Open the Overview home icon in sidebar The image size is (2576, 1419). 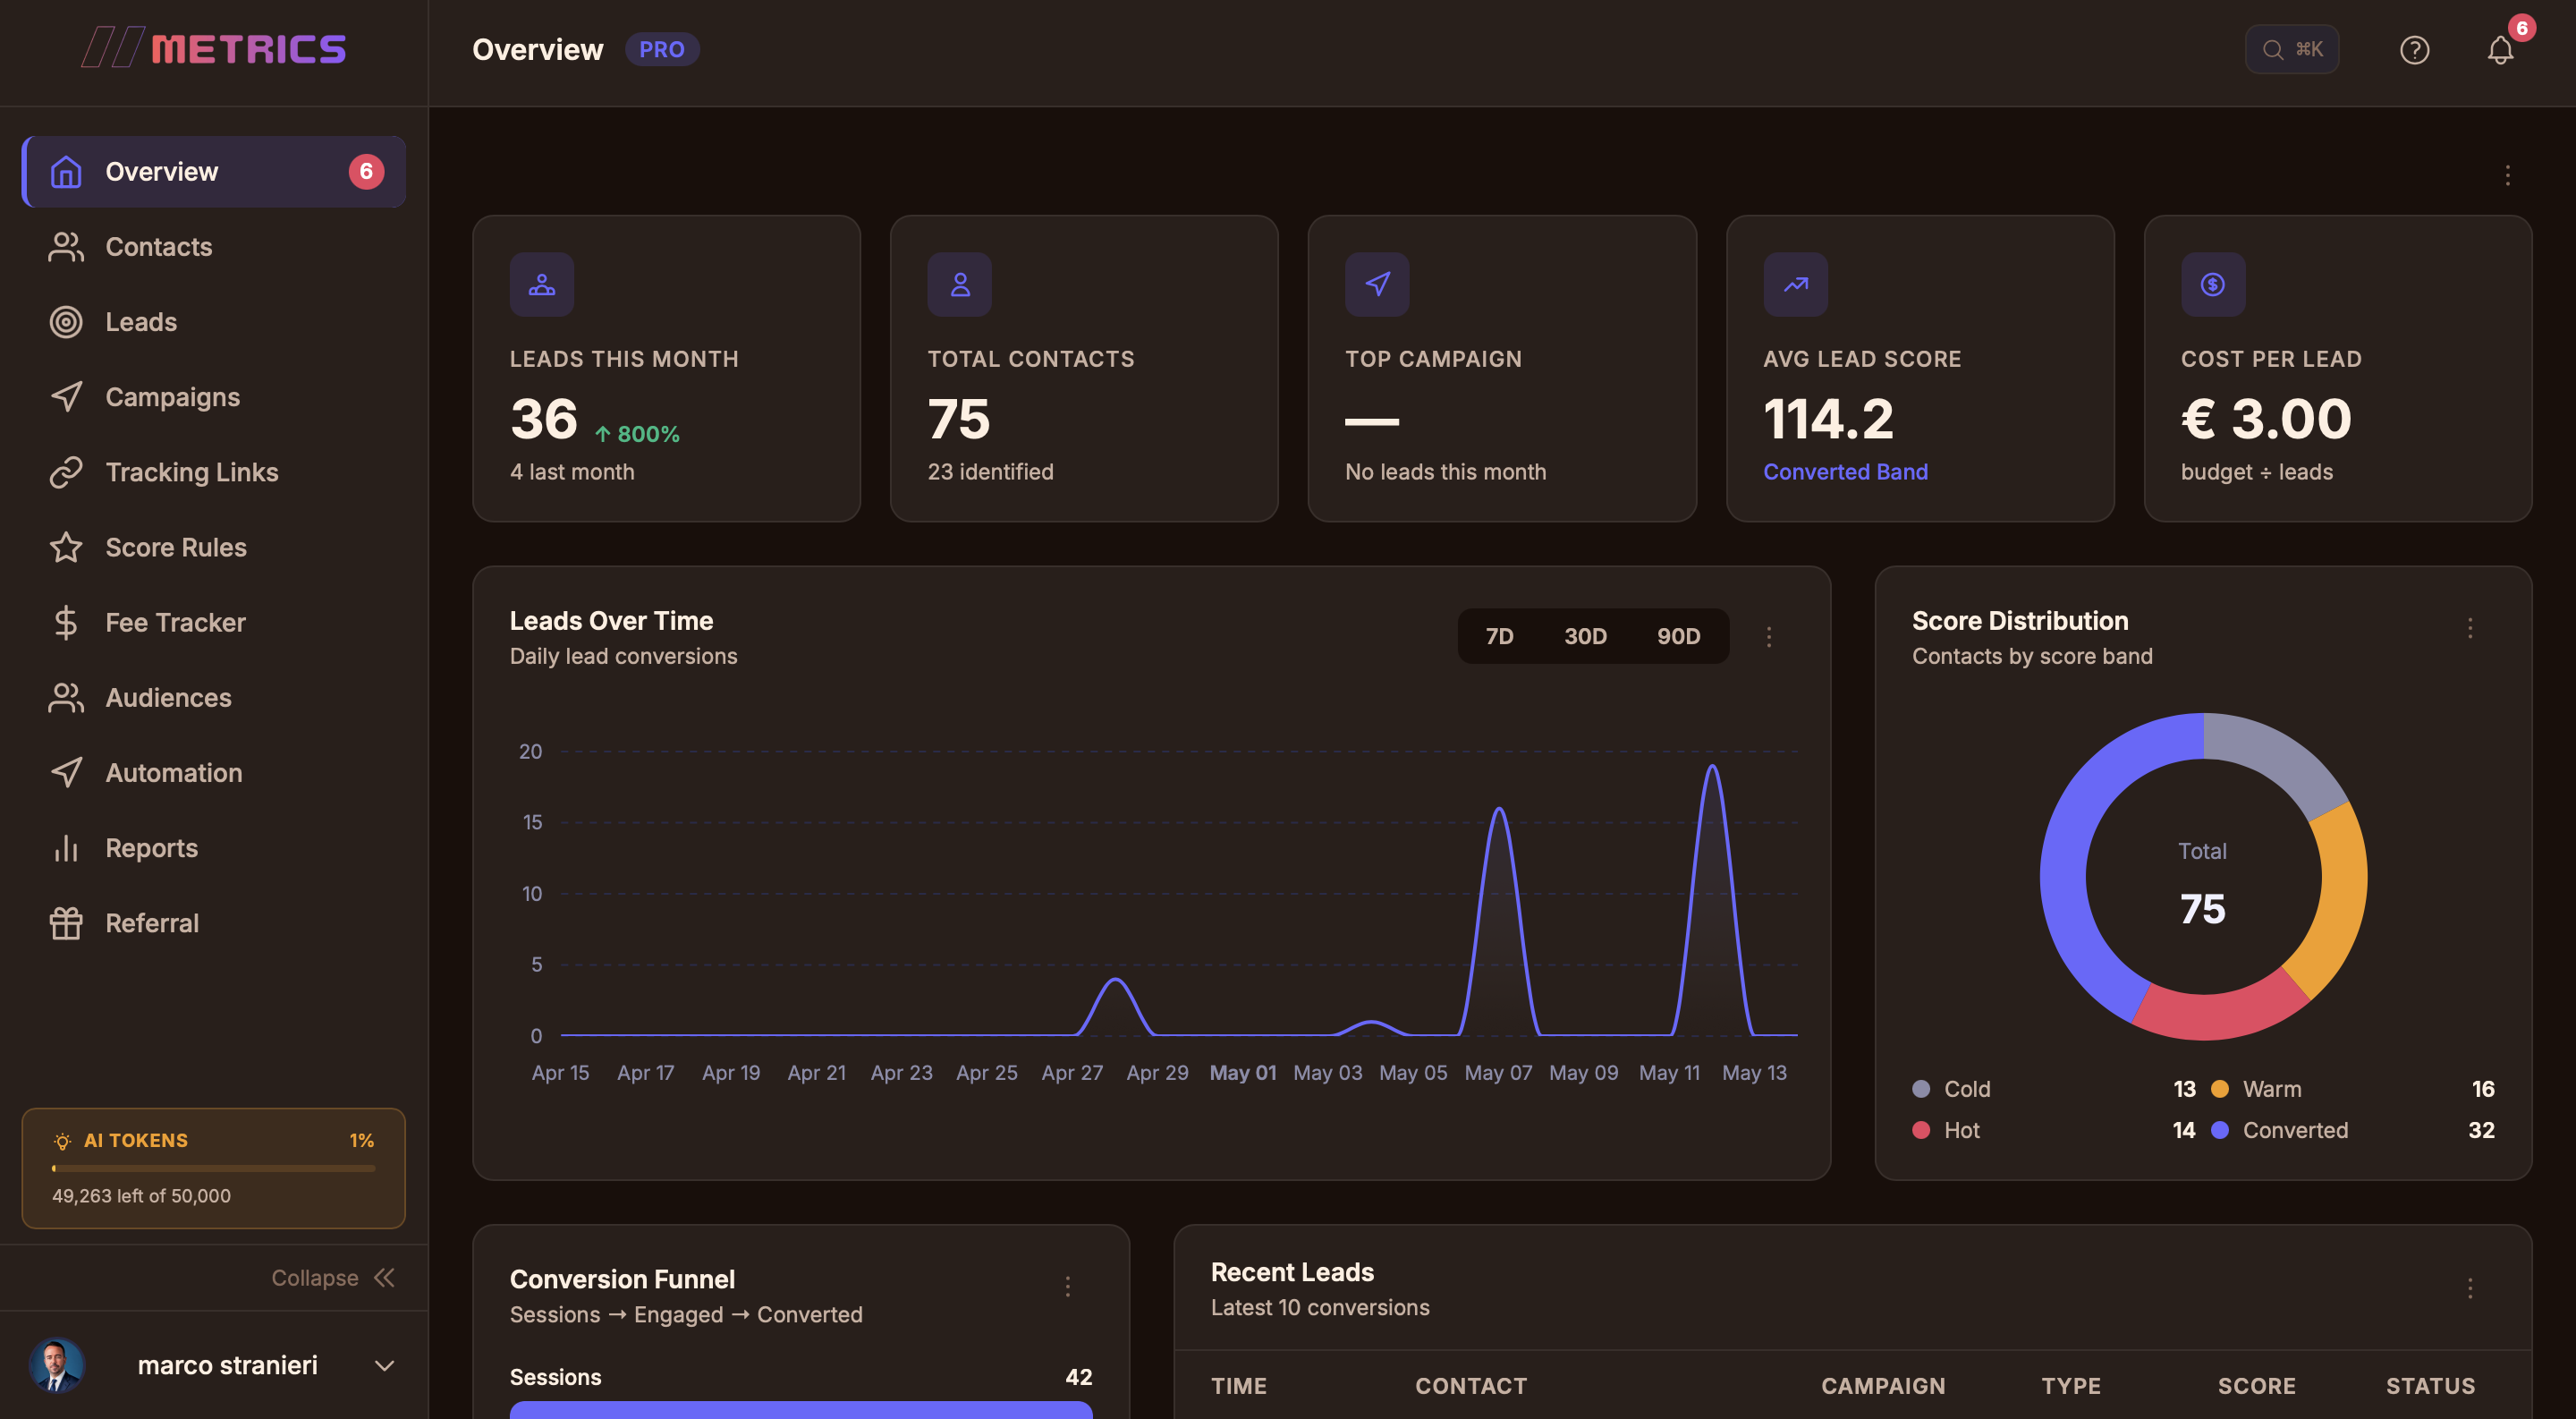pyautogui.click(x=66, y=172)
